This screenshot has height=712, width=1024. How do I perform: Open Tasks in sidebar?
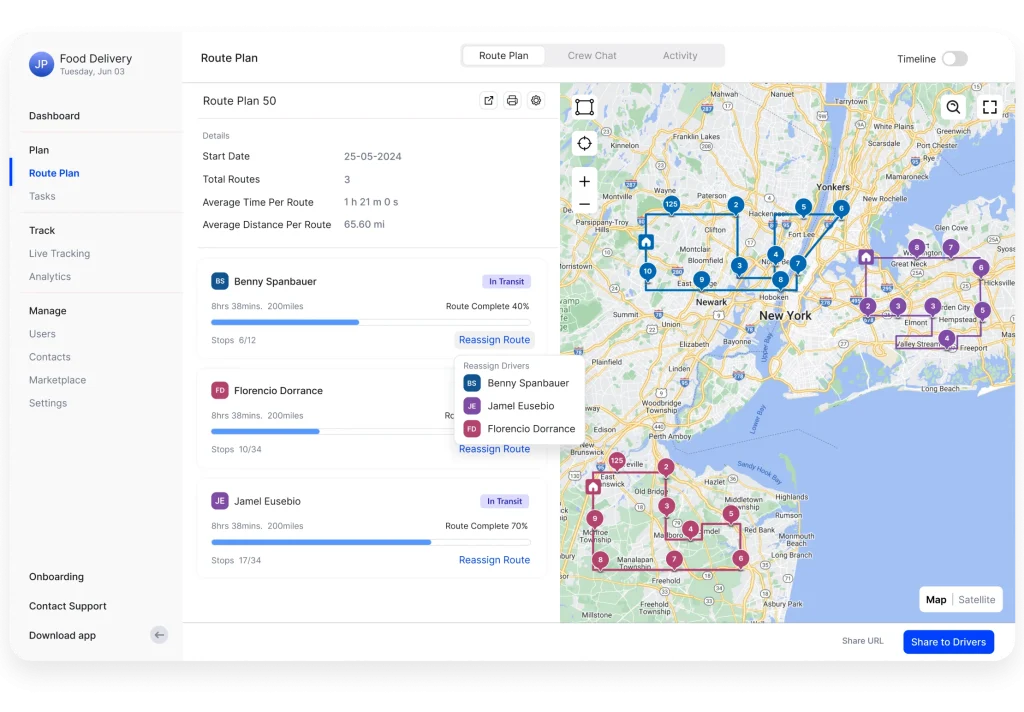(42, 196)
